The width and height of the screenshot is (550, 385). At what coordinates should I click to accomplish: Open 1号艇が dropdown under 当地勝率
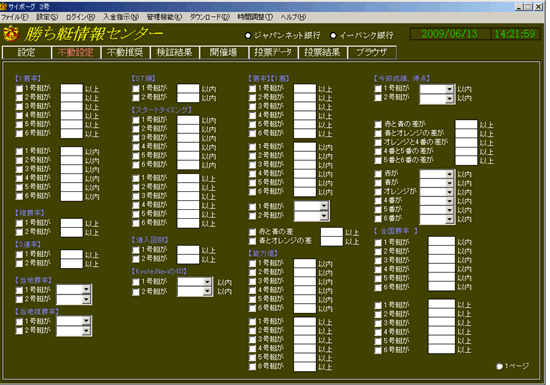[x=86, y=290]
